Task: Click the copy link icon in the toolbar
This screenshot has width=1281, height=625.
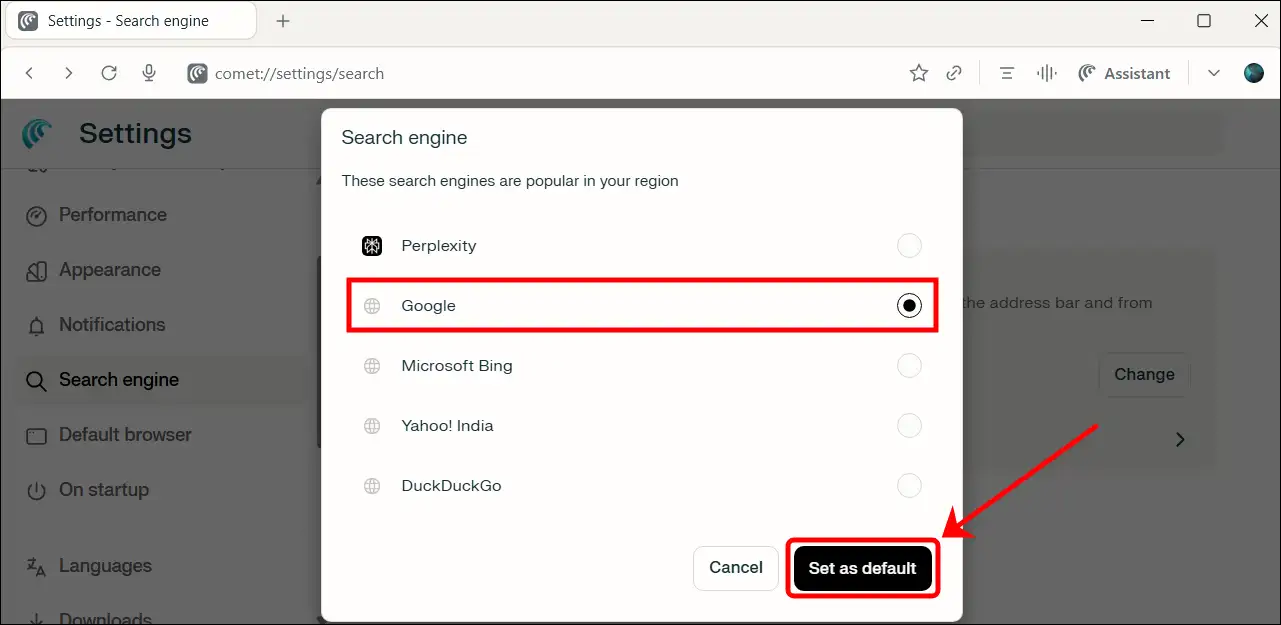Action: (955, 73)
